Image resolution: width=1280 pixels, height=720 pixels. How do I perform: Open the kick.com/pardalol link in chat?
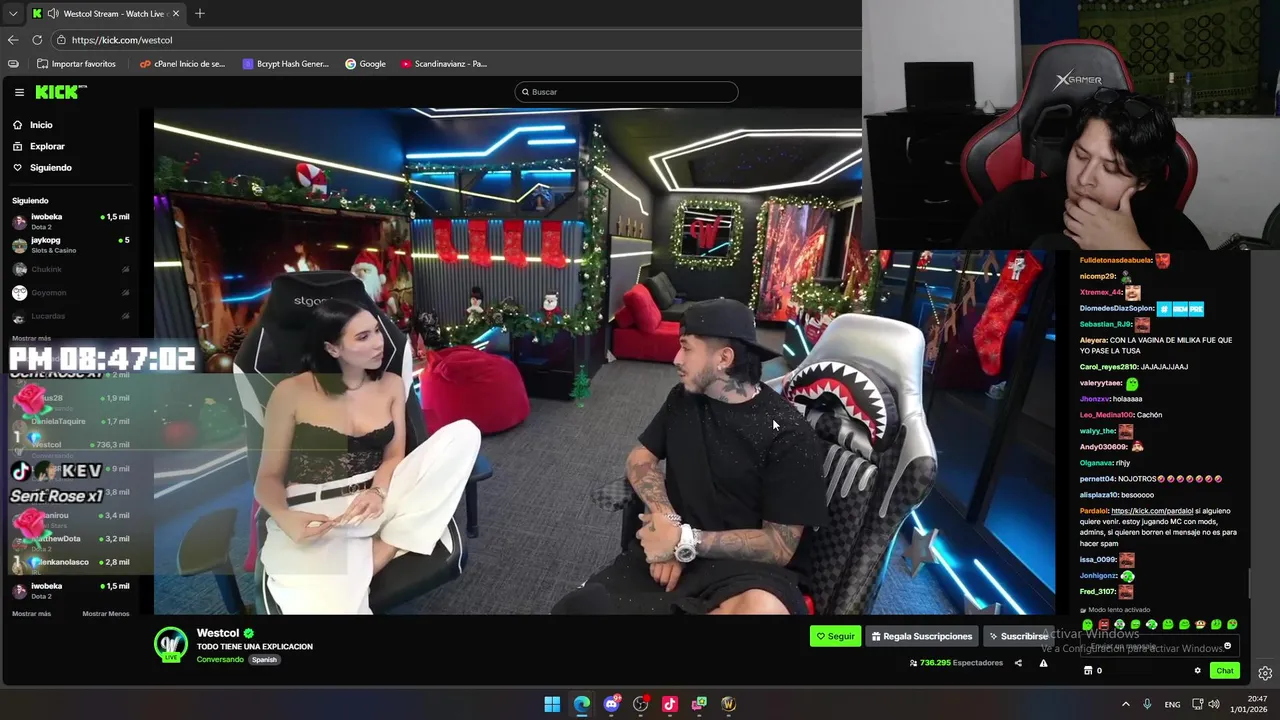(x=1152, y=511)
